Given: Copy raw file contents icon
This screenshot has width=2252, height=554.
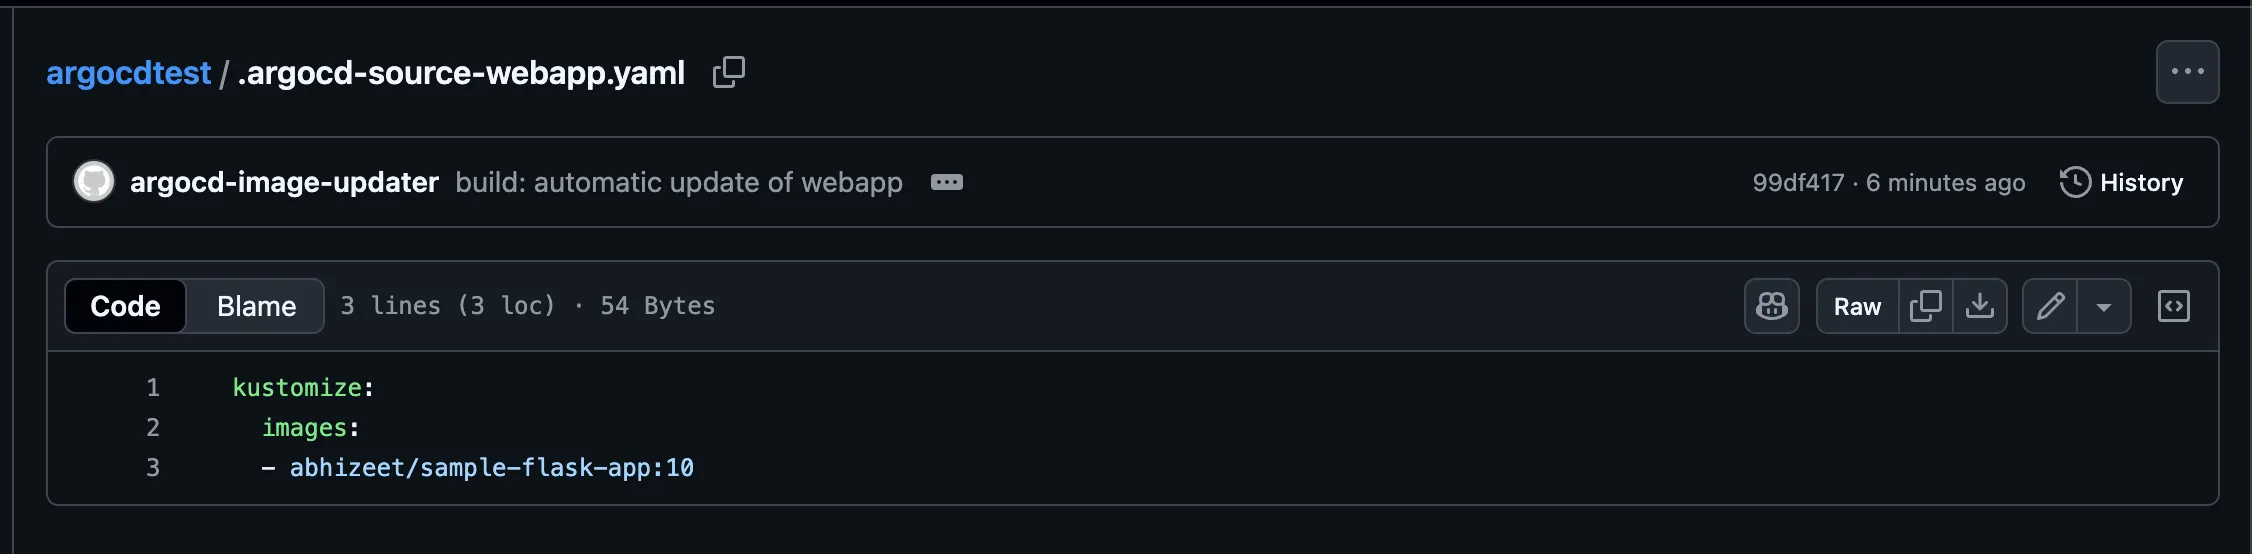Looking at the screenshot, I should point(1925,306).
